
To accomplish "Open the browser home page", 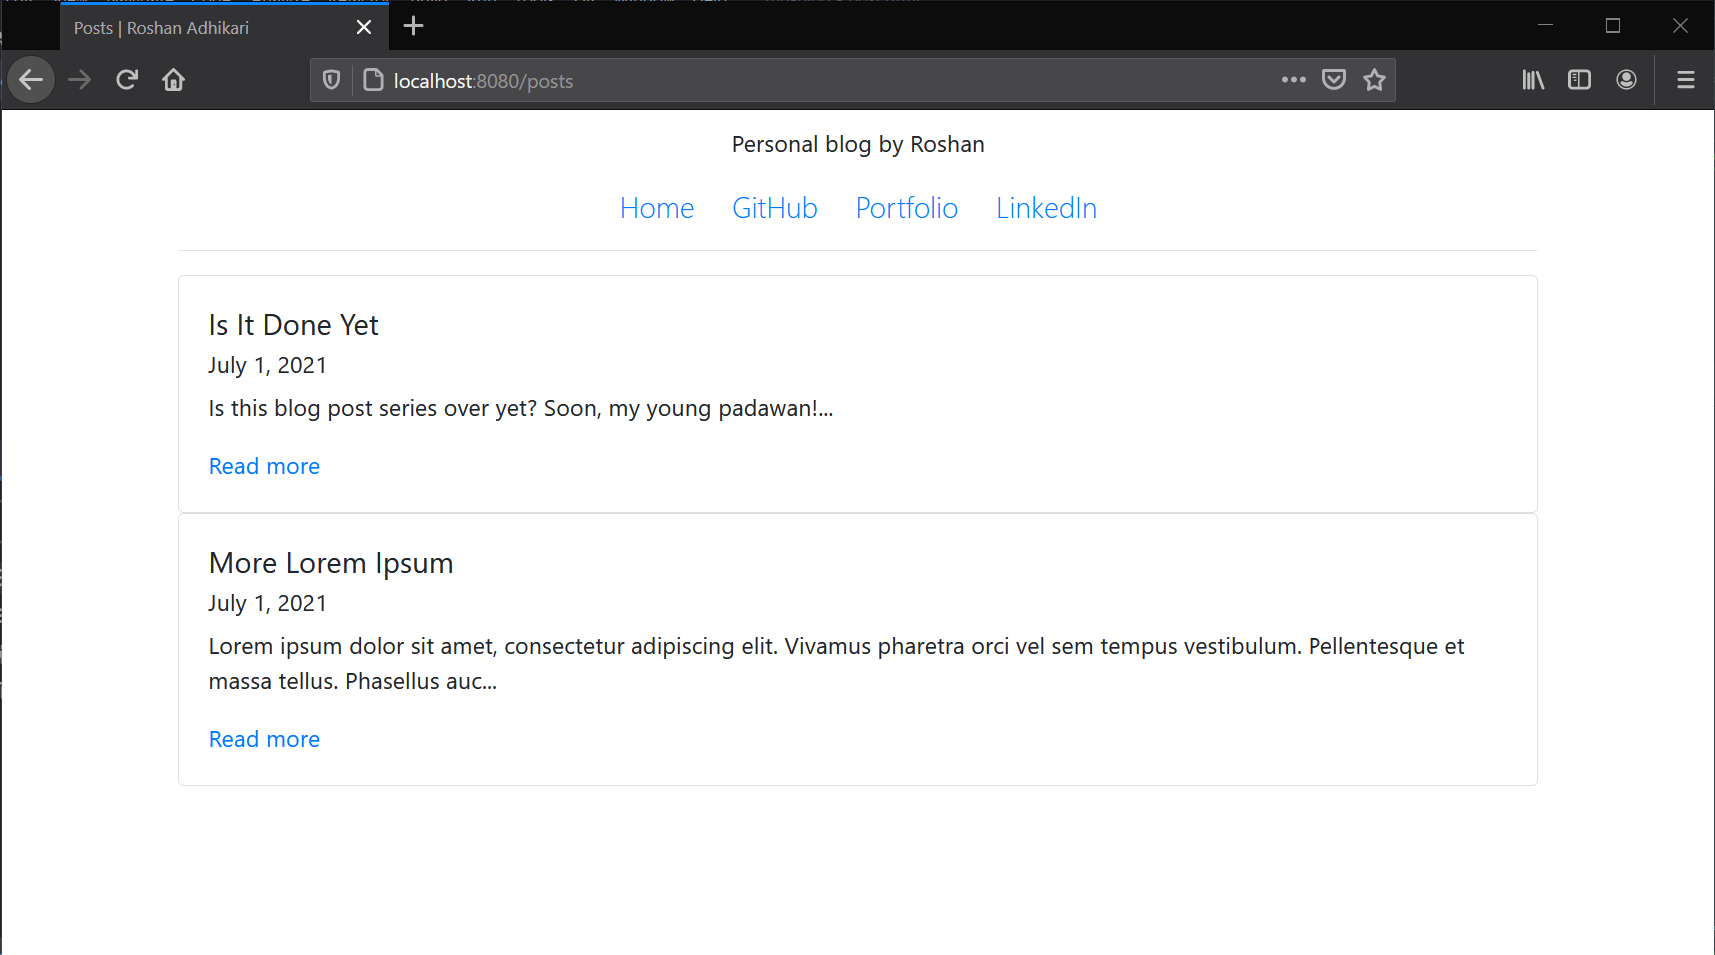I will click(174, 80).
